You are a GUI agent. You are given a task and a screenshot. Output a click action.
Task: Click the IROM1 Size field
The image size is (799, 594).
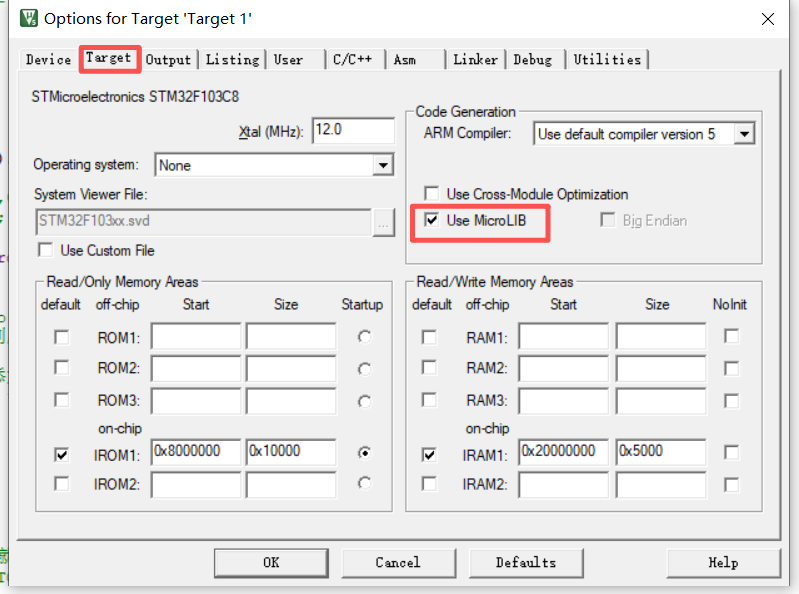291,451
